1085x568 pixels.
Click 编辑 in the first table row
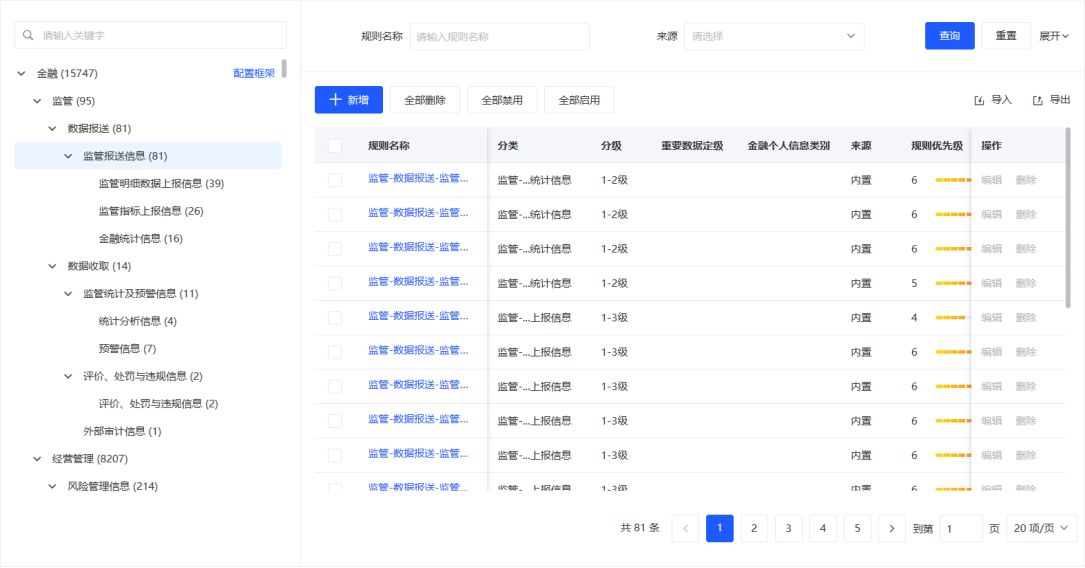pos(992,180)
